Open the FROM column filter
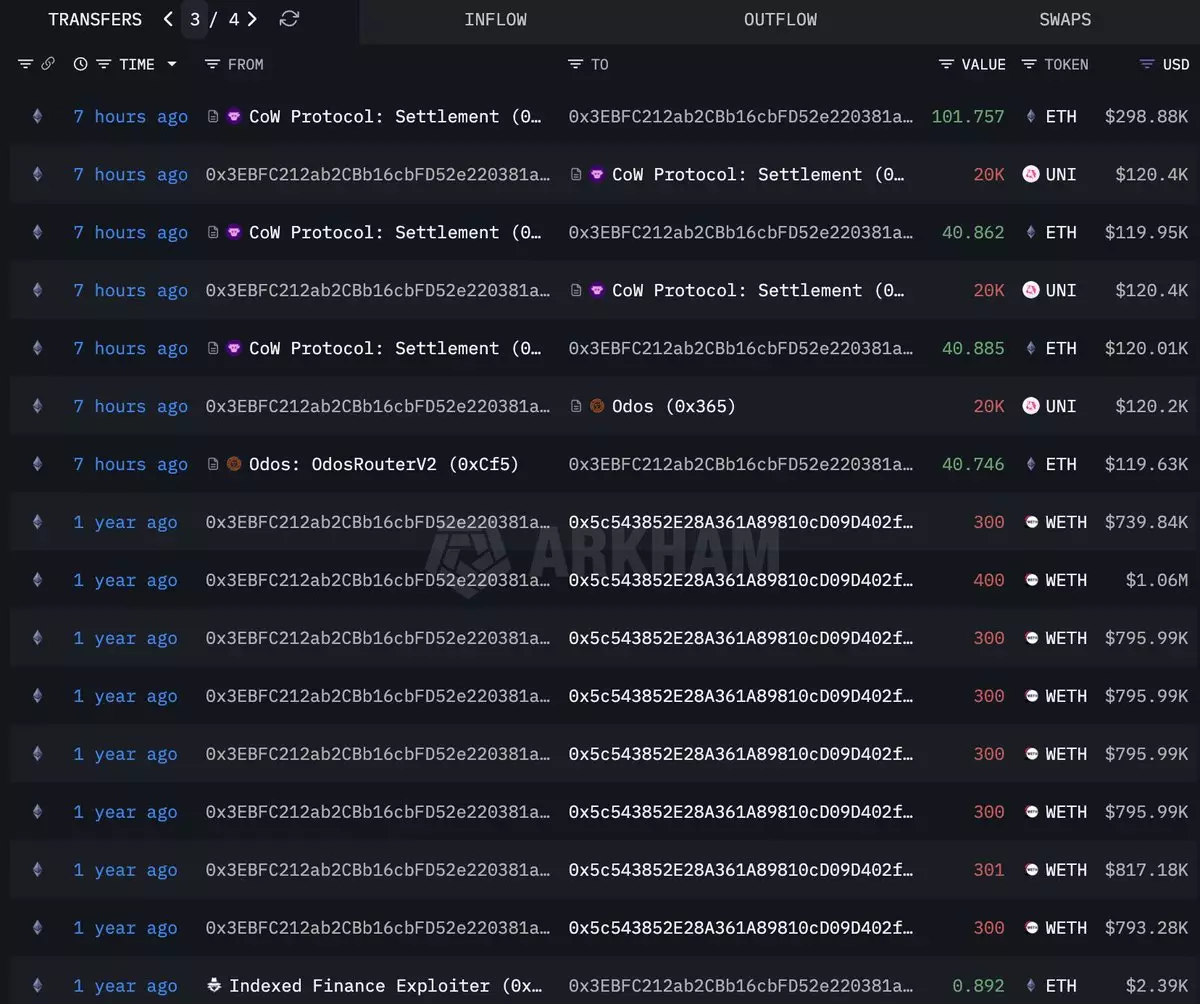This screenshot has height=1004, width=1200. (212, 64)
